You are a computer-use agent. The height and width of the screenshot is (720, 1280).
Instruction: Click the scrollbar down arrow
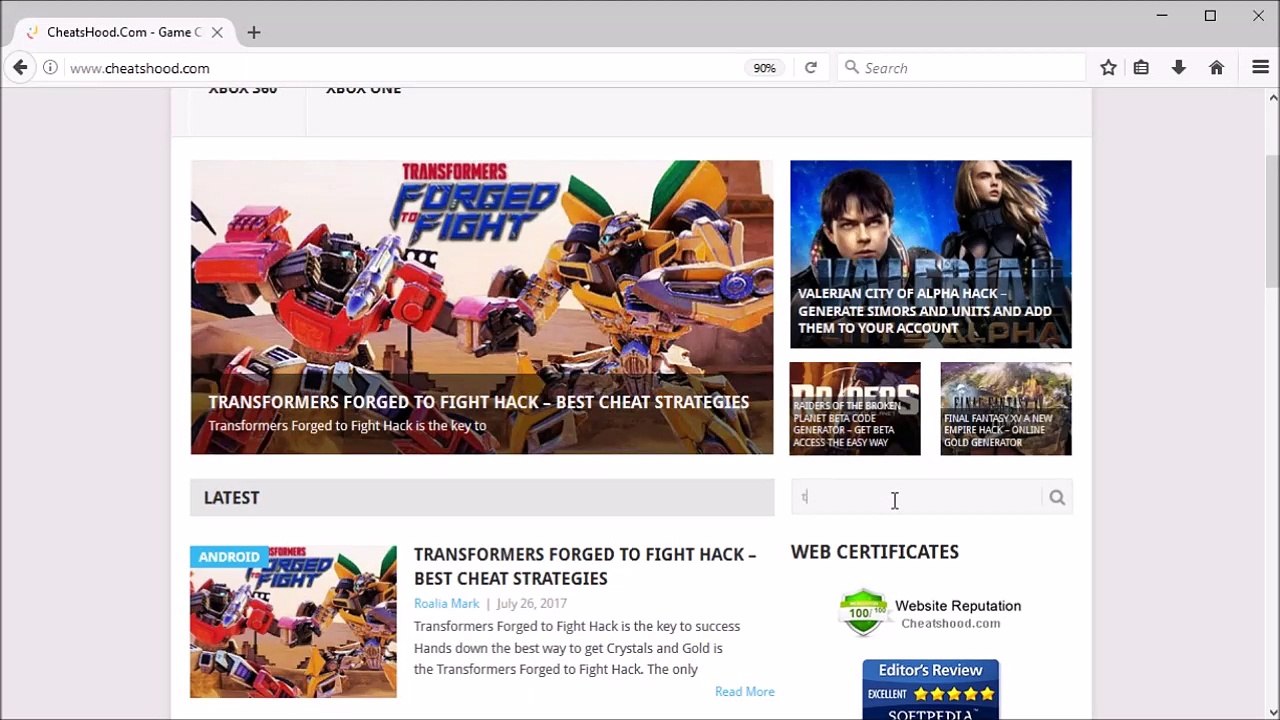tap(1273, 712)
